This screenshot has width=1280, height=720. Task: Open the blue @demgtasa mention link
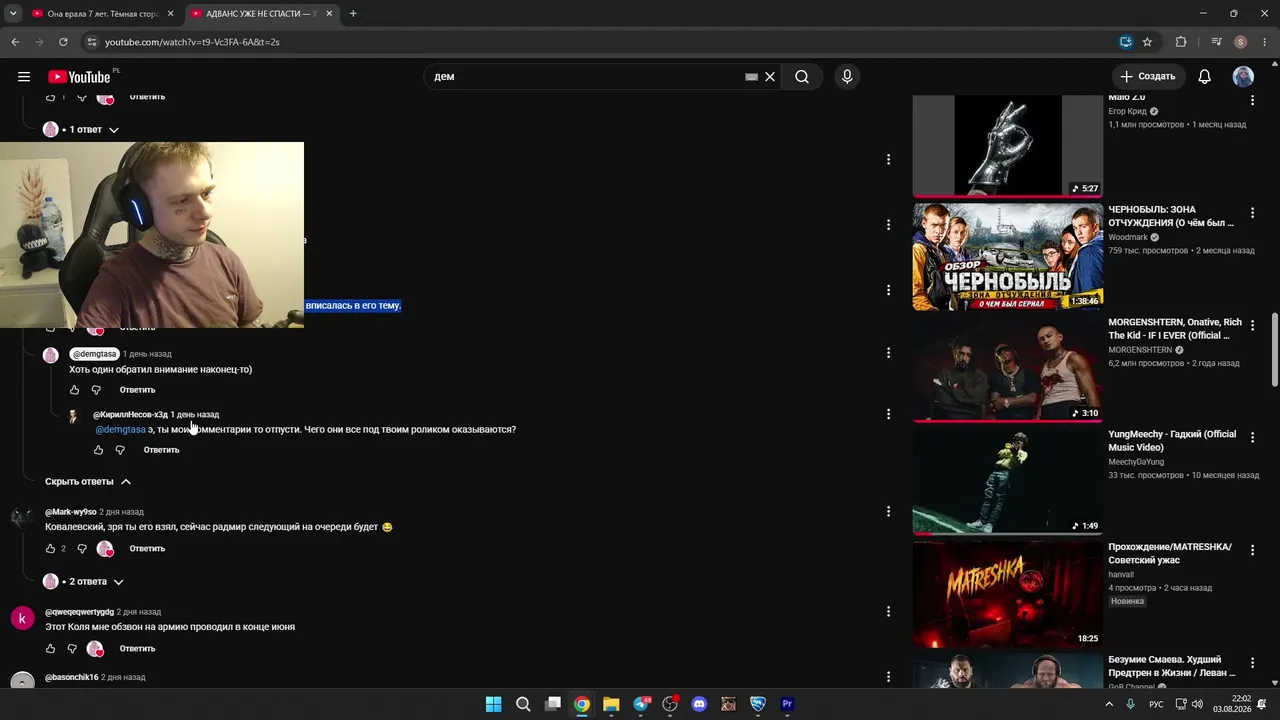[x=121, y=430]
